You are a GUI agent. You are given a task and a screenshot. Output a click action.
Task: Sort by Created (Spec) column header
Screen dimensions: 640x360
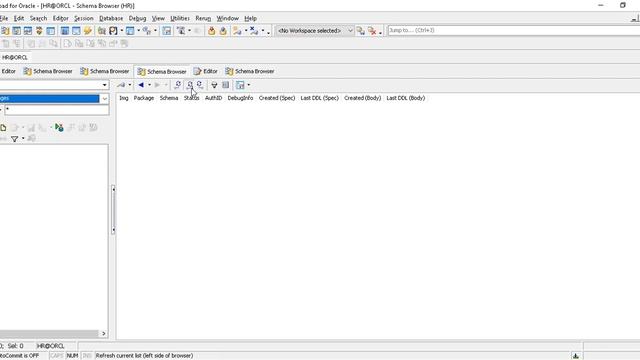point(277,98)
